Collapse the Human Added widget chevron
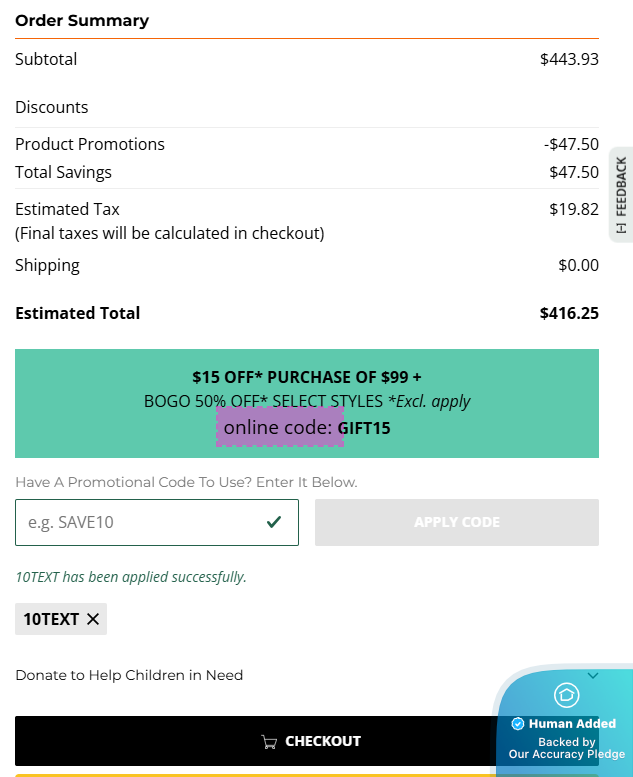Image resolution: width=633 pixels, height=777 pixels. coord(593,676)
